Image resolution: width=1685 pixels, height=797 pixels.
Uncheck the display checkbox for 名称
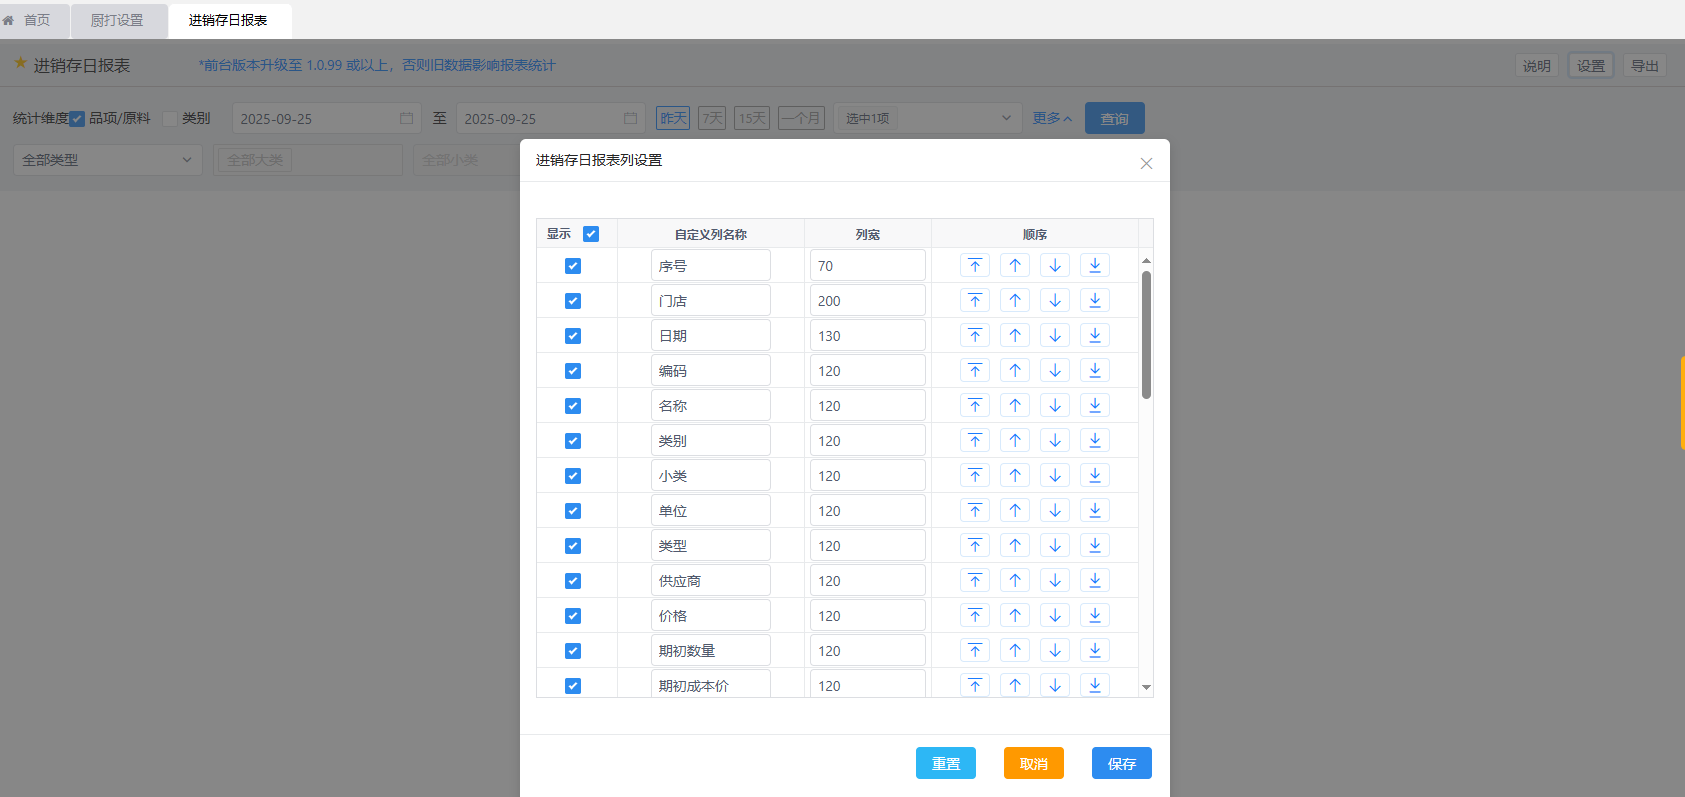[x=573, y=406]
